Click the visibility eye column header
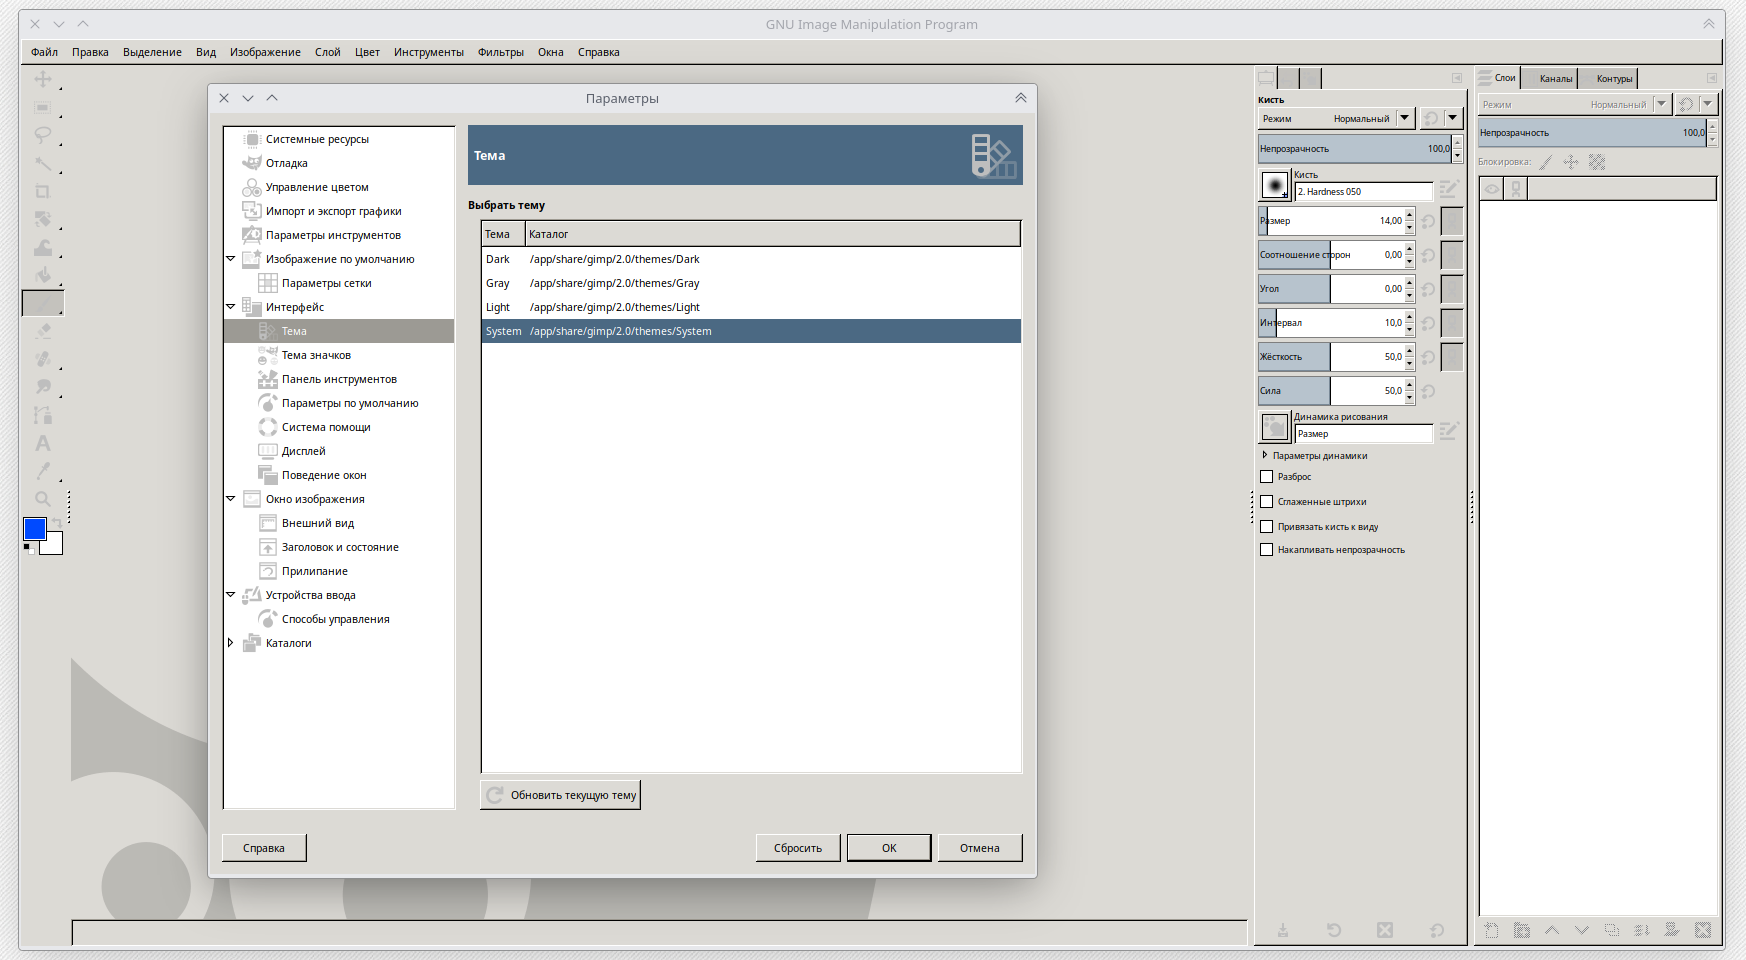This screenshot has width=1746, height=960. point(1491,189)
